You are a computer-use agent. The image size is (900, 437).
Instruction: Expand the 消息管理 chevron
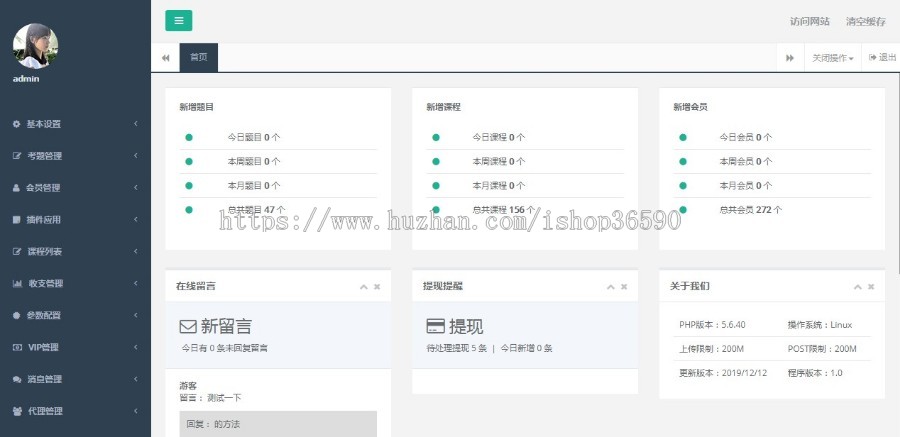coord(135,379)
